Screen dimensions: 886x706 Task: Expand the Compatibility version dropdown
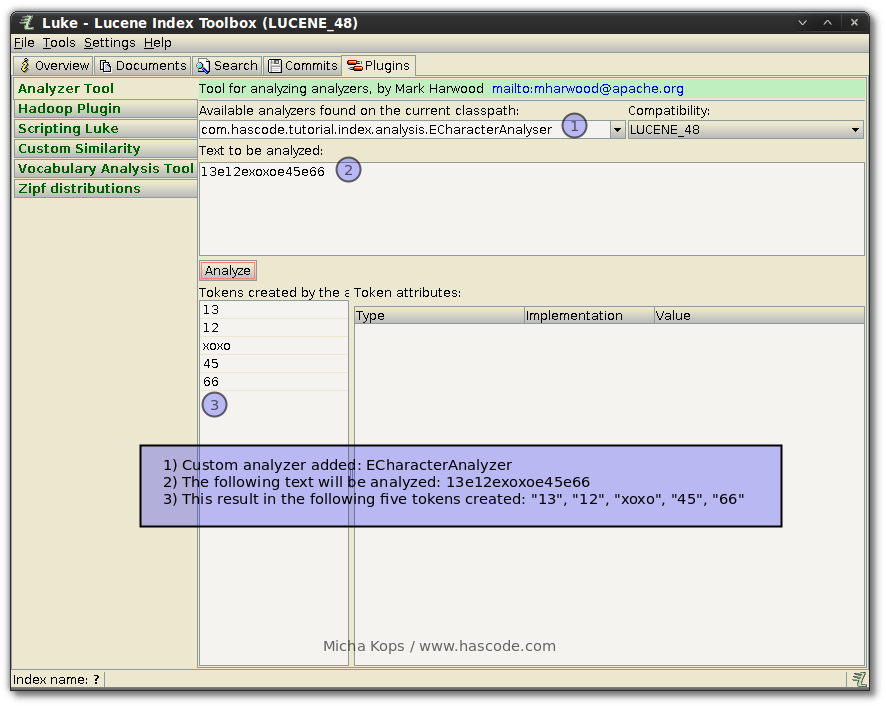pyautogui.click(x=856, y=130)
